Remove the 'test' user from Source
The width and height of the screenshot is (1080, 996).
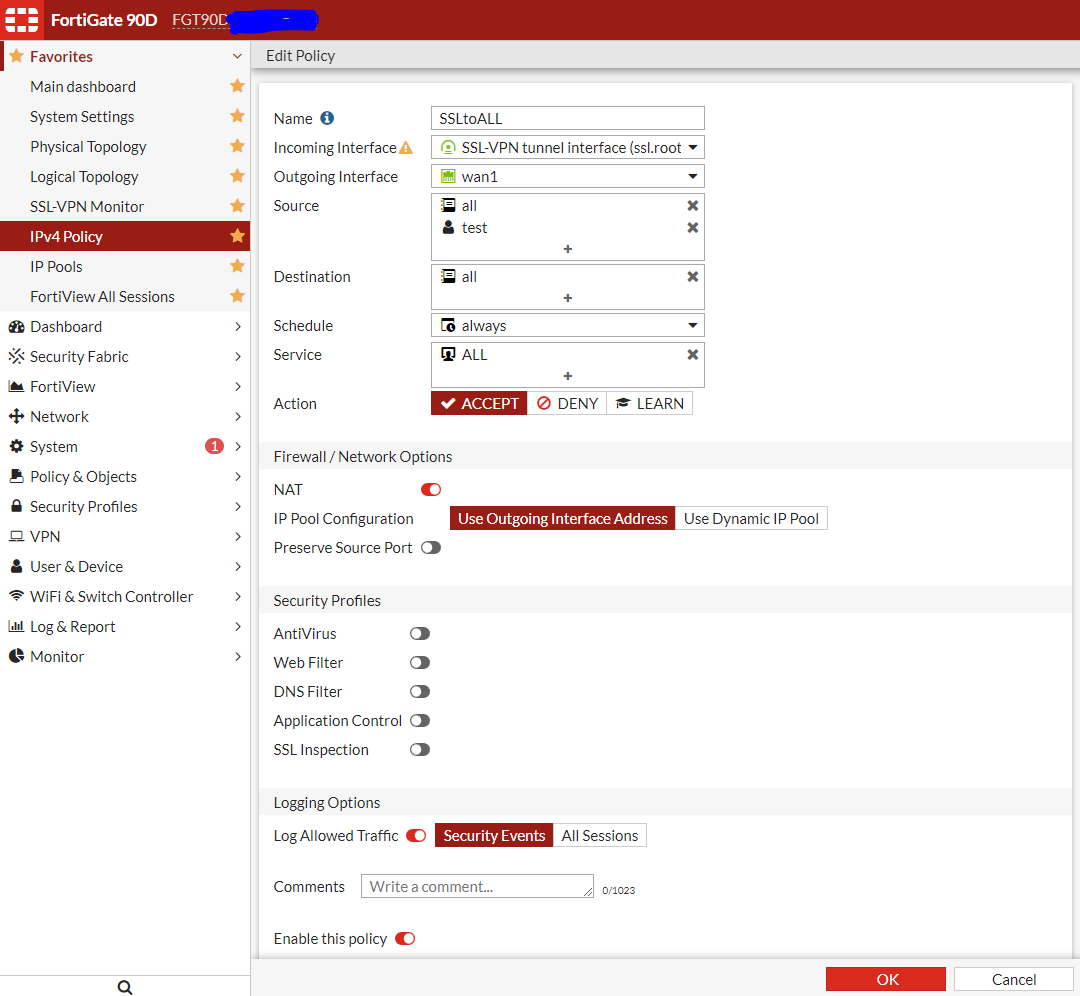coord(693,227)
